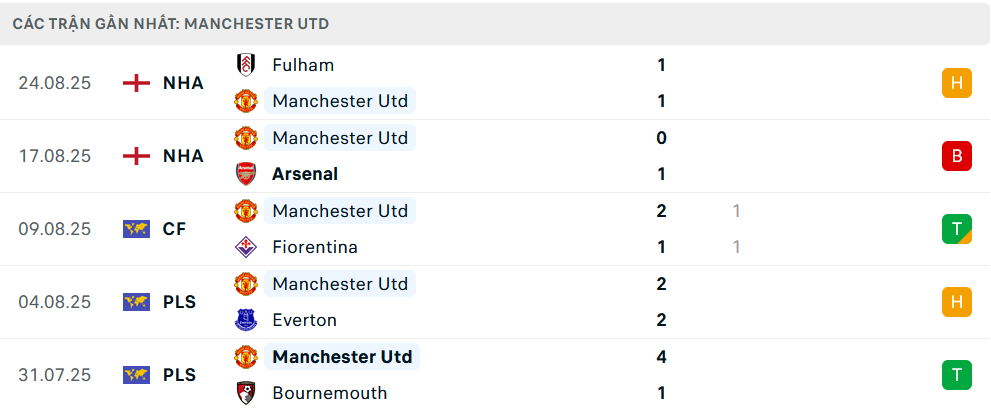
Task: Click the Everton club crest icon
Action: 245,320
